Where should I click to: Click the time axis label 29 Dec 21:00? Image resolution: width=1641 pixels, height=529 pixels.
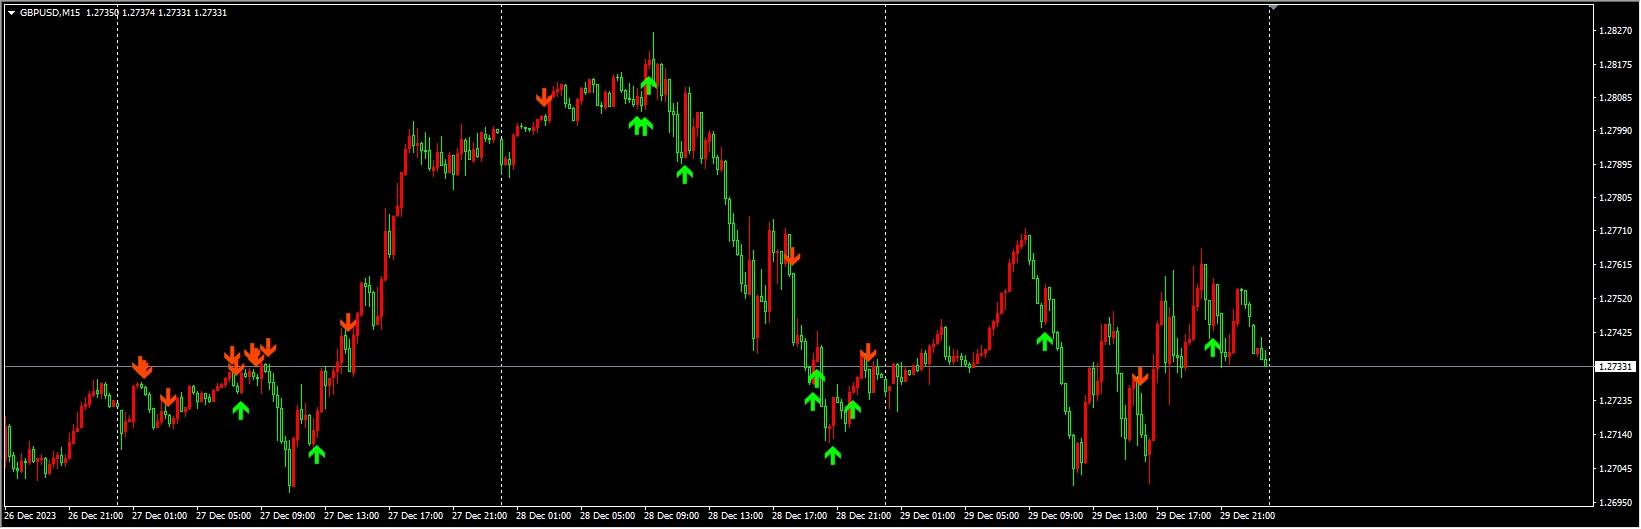(1247, 517)
